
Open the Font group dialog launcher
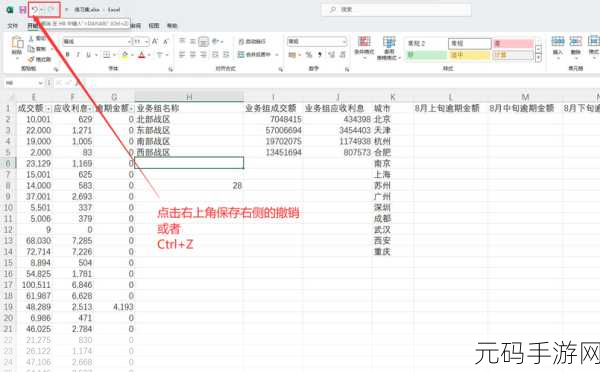click(x=171, y=69)
